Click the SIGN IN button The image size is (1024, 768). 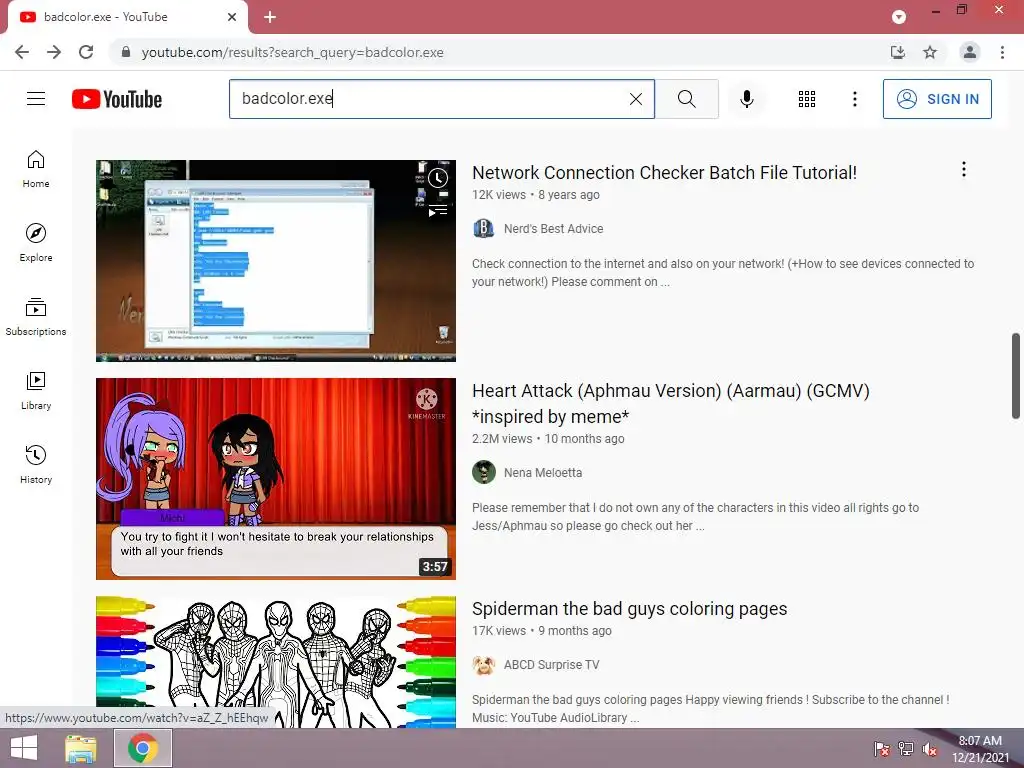pyautogui.click(x=937, y=99)
